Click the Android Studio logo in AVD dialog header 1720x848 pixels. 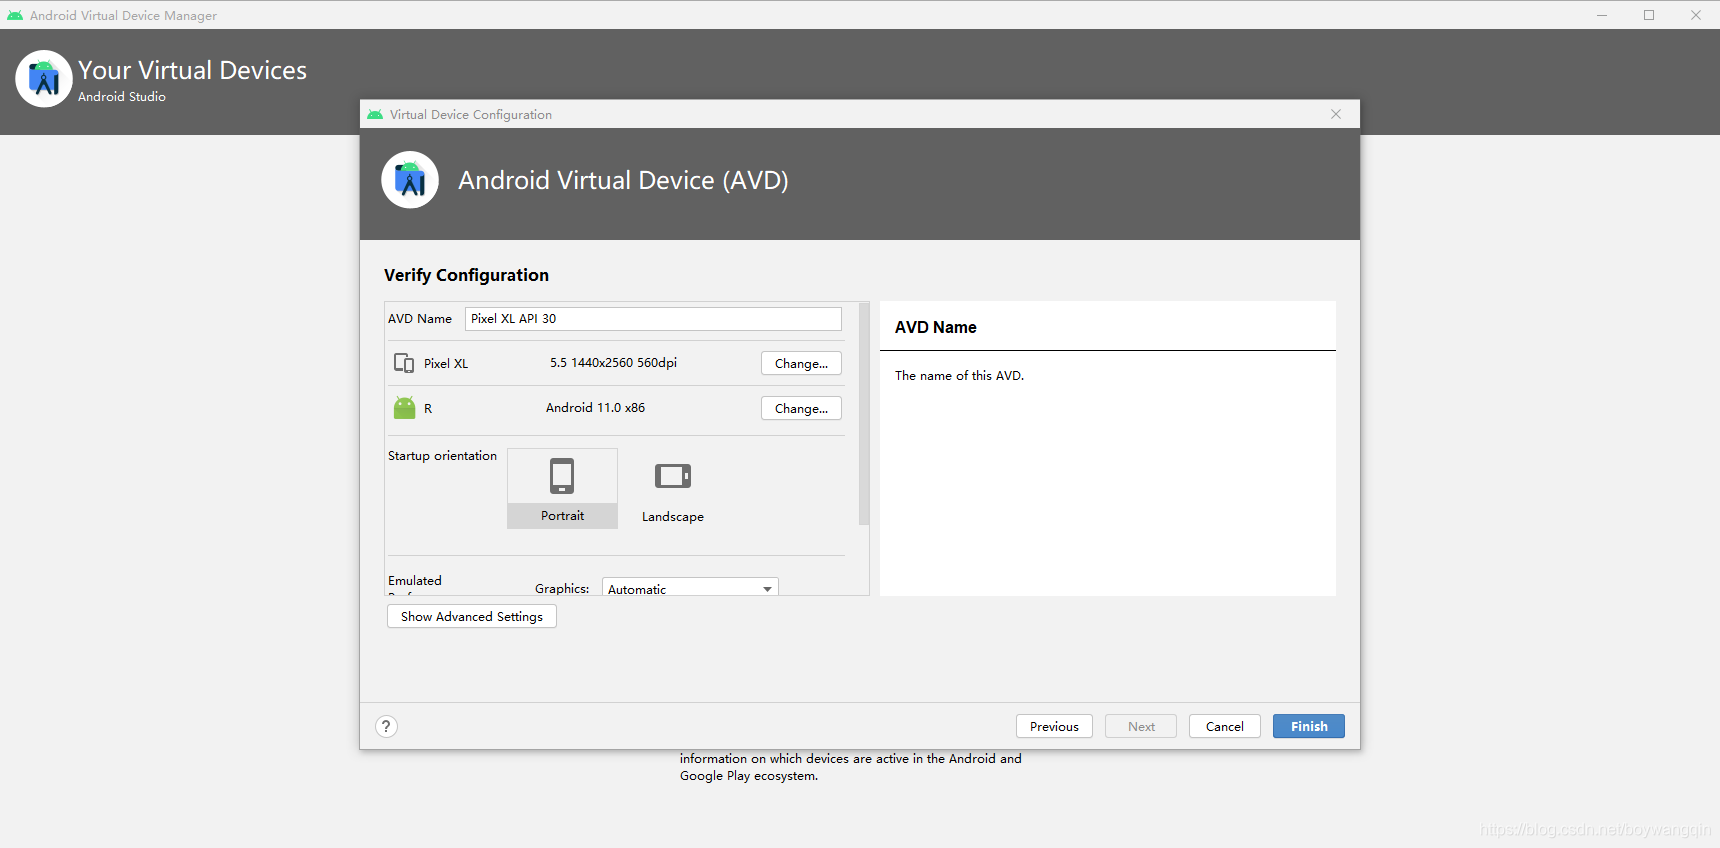pos(410,180)
